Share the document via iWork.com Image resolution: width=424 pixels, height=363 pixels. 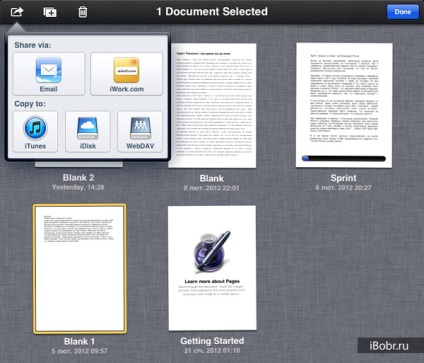coord(126,74)
